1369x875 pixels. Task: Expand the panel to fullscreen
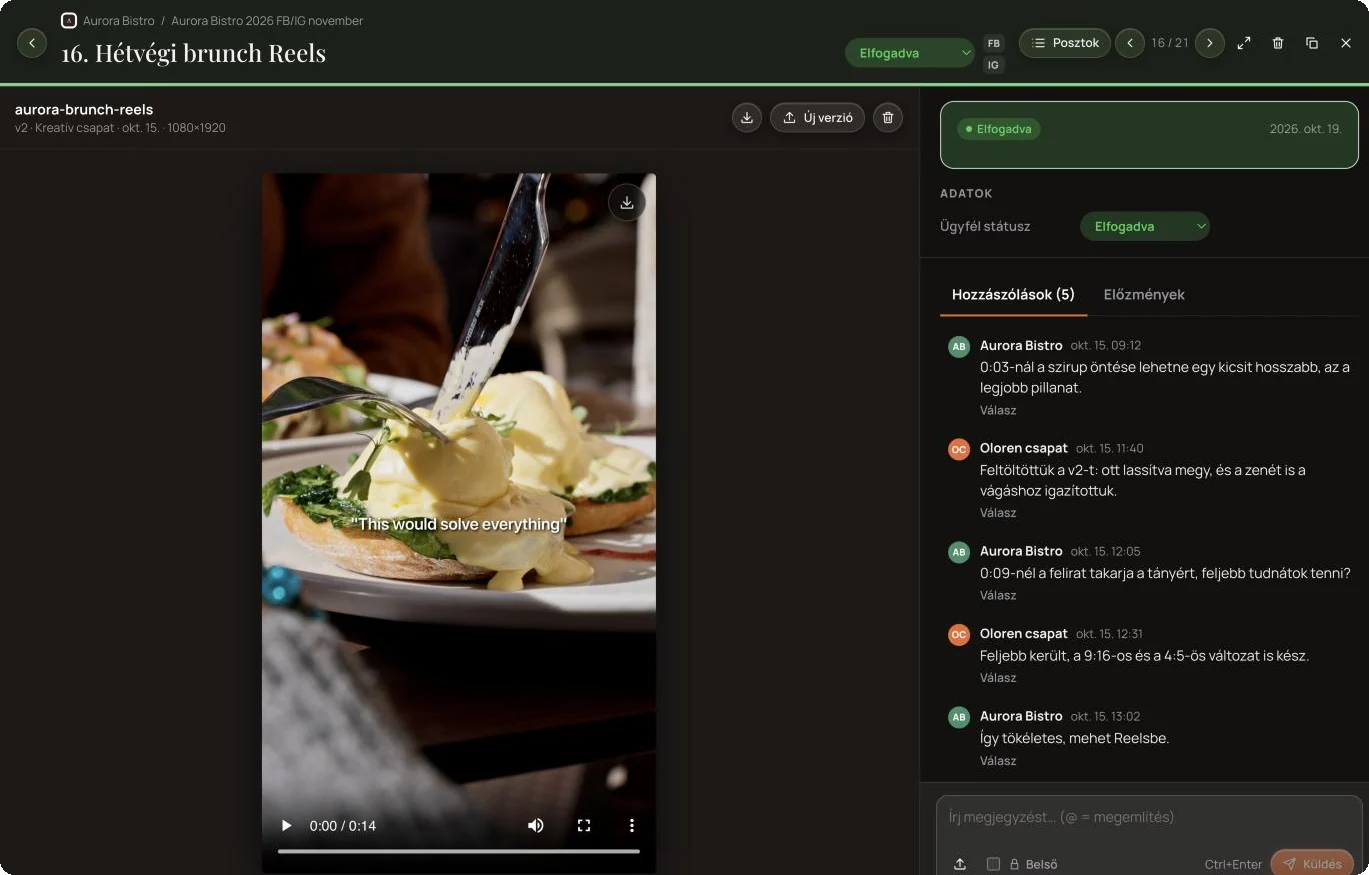[1244, 43]
